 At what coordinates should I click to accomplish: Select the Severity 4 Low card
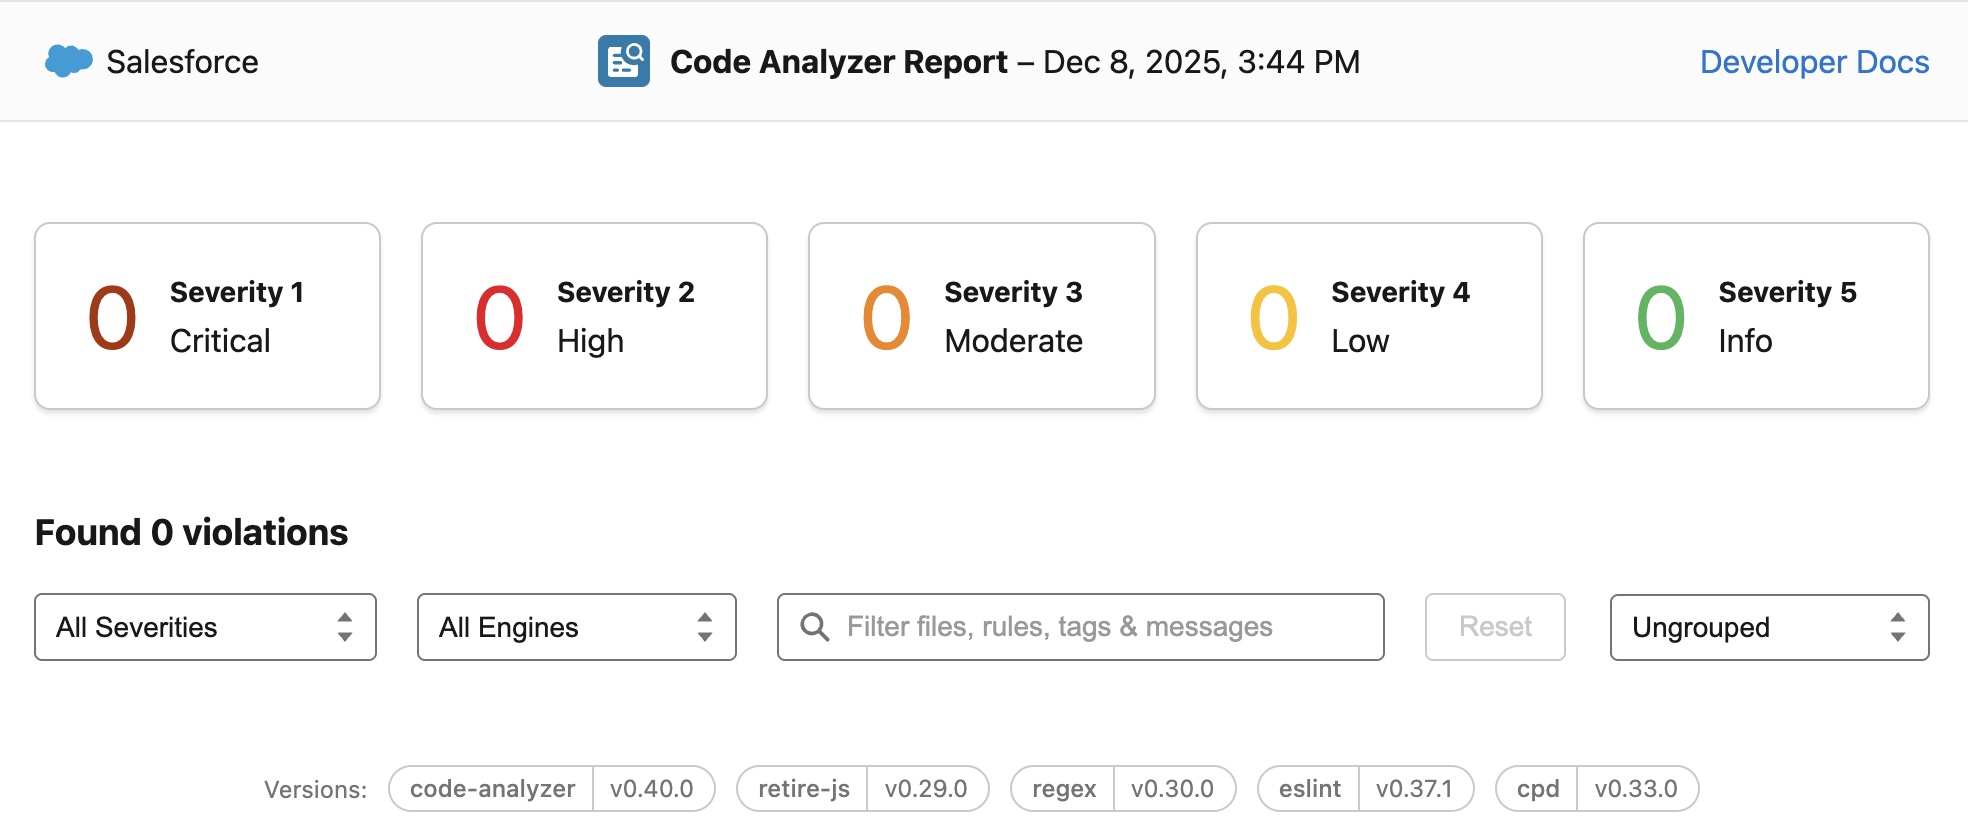click(1369, 316)
